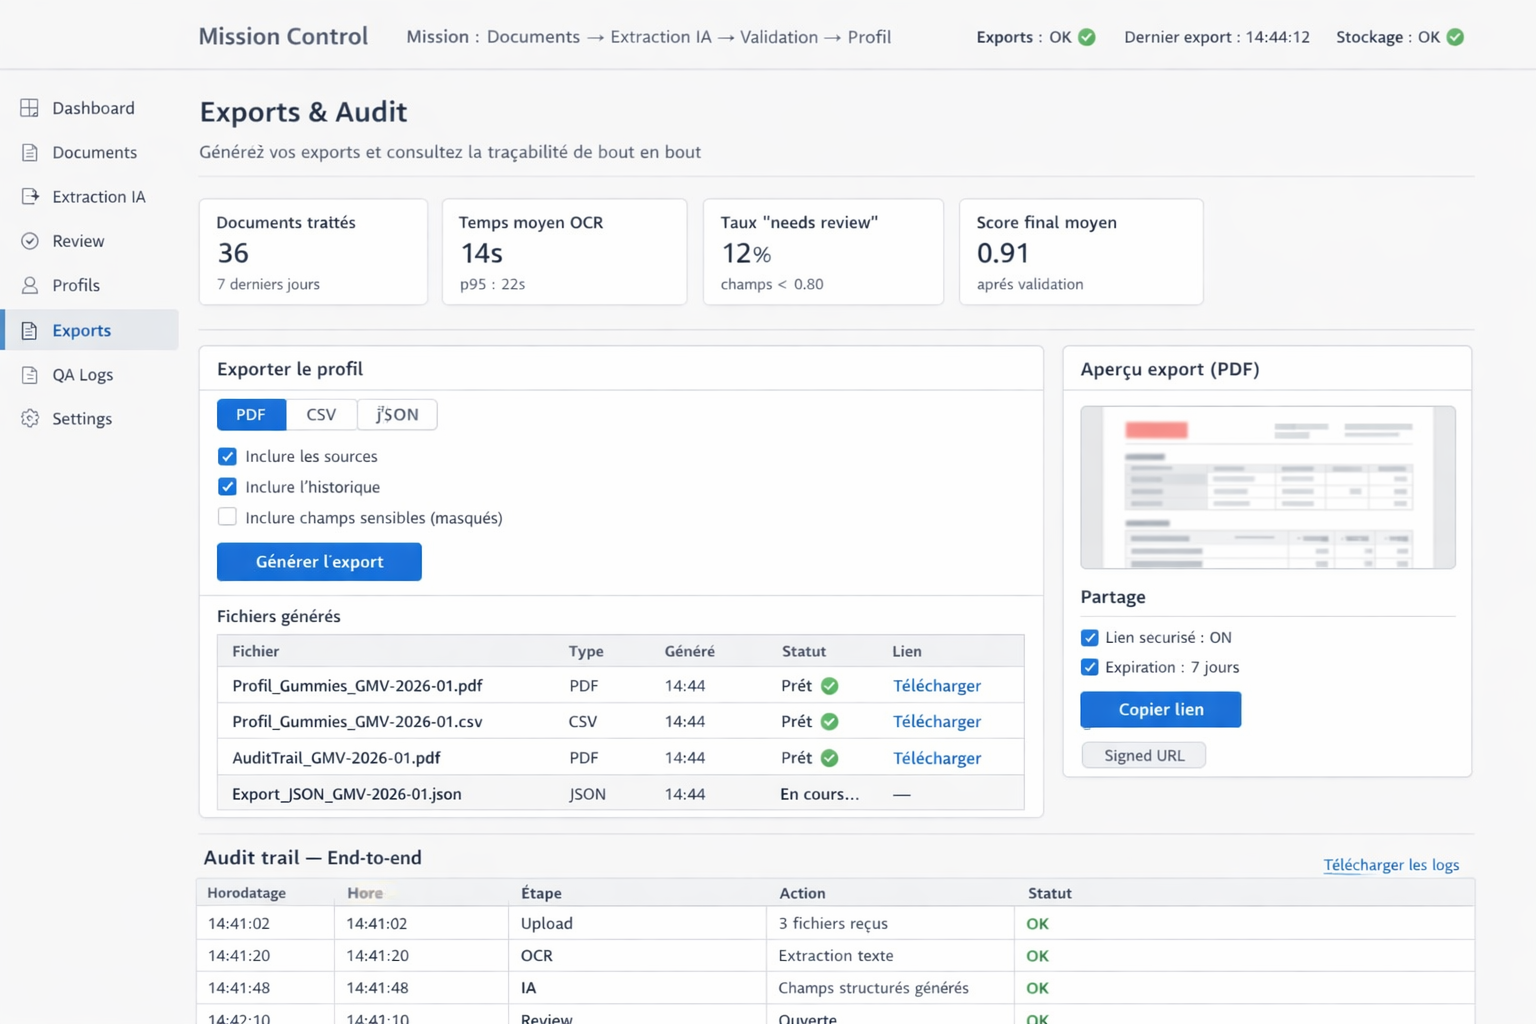Select the Profils person icon
The height and width of the screenshot is (1024, 1536).
click(x=30, y=286)
